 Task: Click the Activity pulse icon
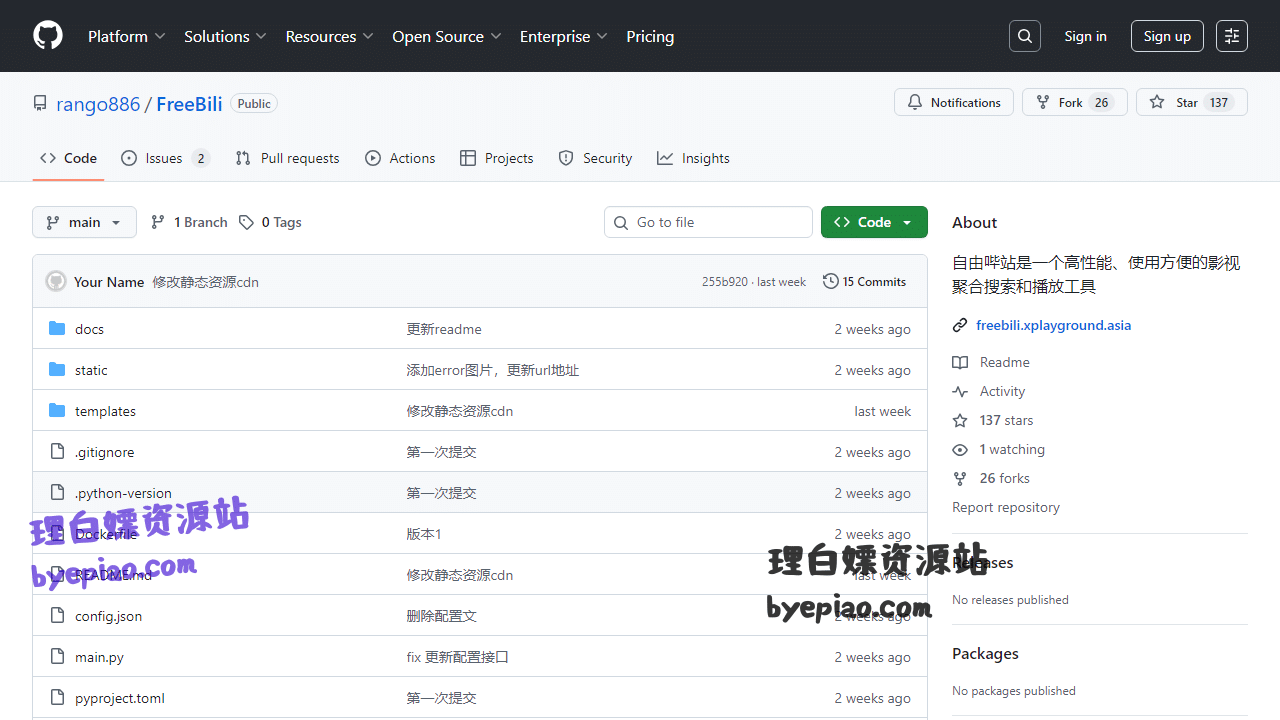pos(960,391)
